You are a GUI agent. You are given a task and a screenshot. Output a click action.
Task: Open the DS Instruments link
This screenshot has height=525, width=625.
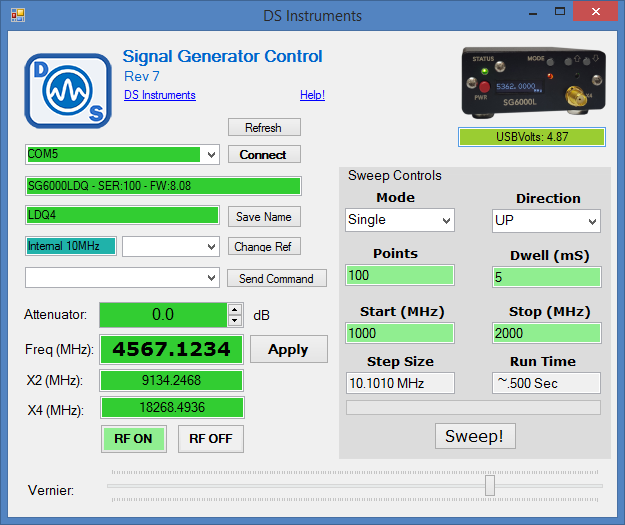(x=160, y=95)
